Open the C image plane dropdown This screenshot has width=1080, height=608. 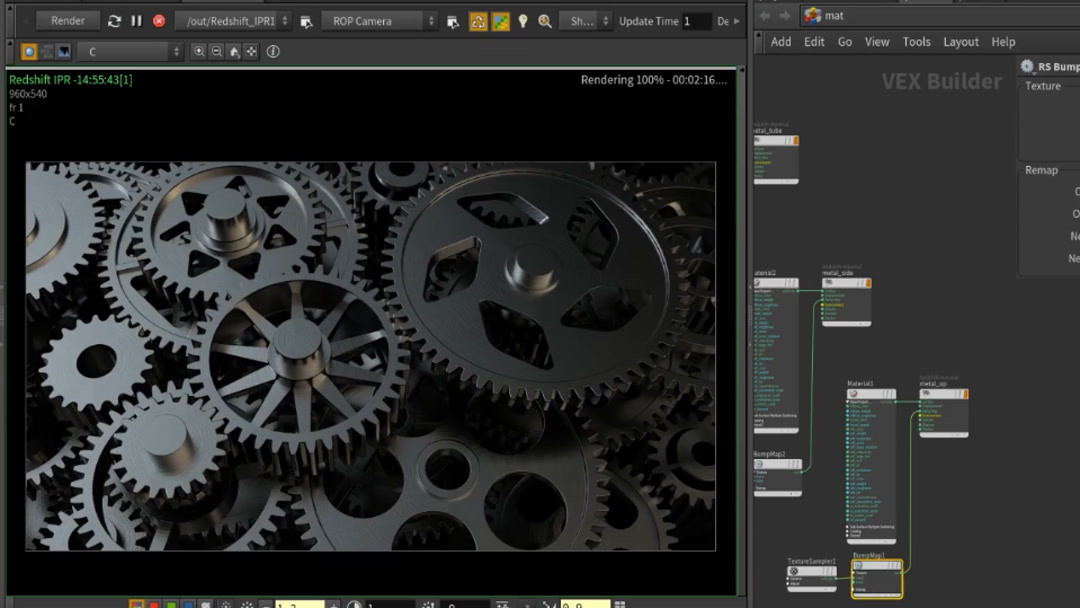click(134, 52)
